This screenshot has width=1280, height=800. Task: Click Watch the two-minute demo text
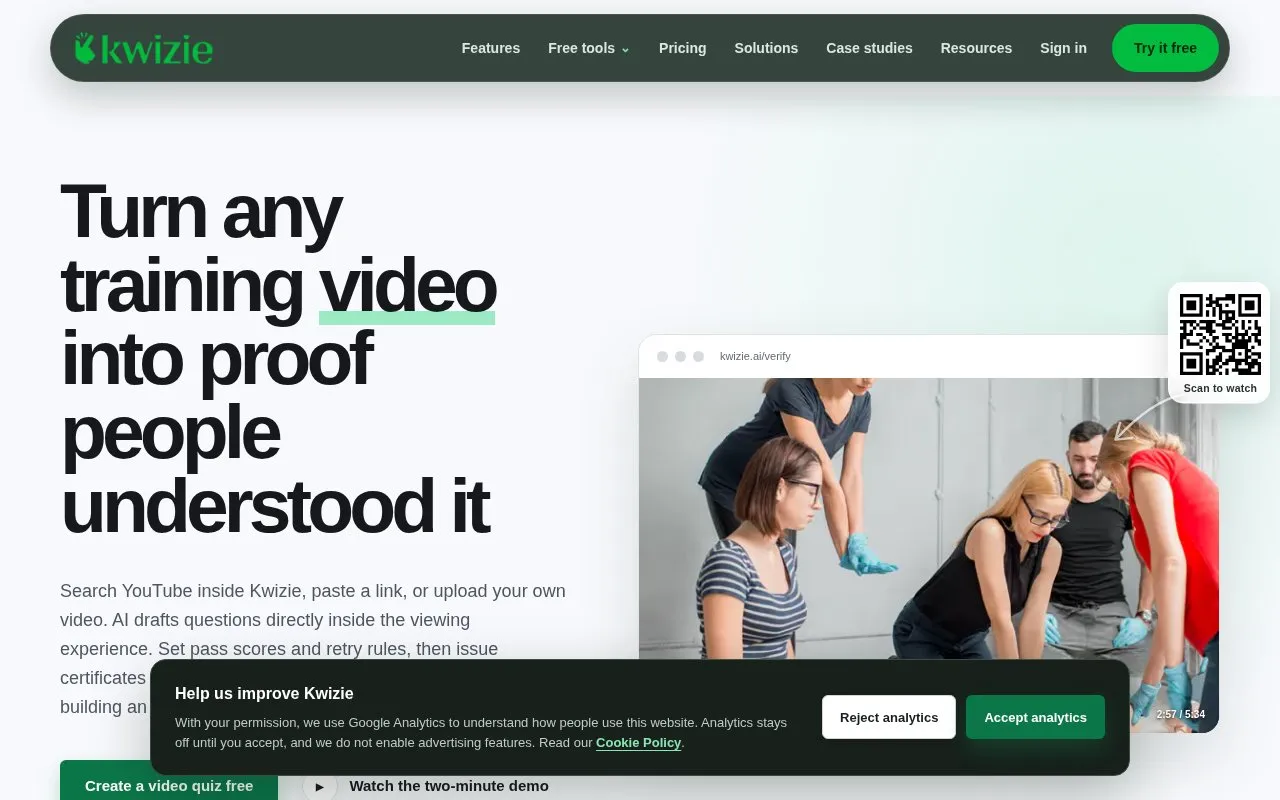tap(449, 786)
